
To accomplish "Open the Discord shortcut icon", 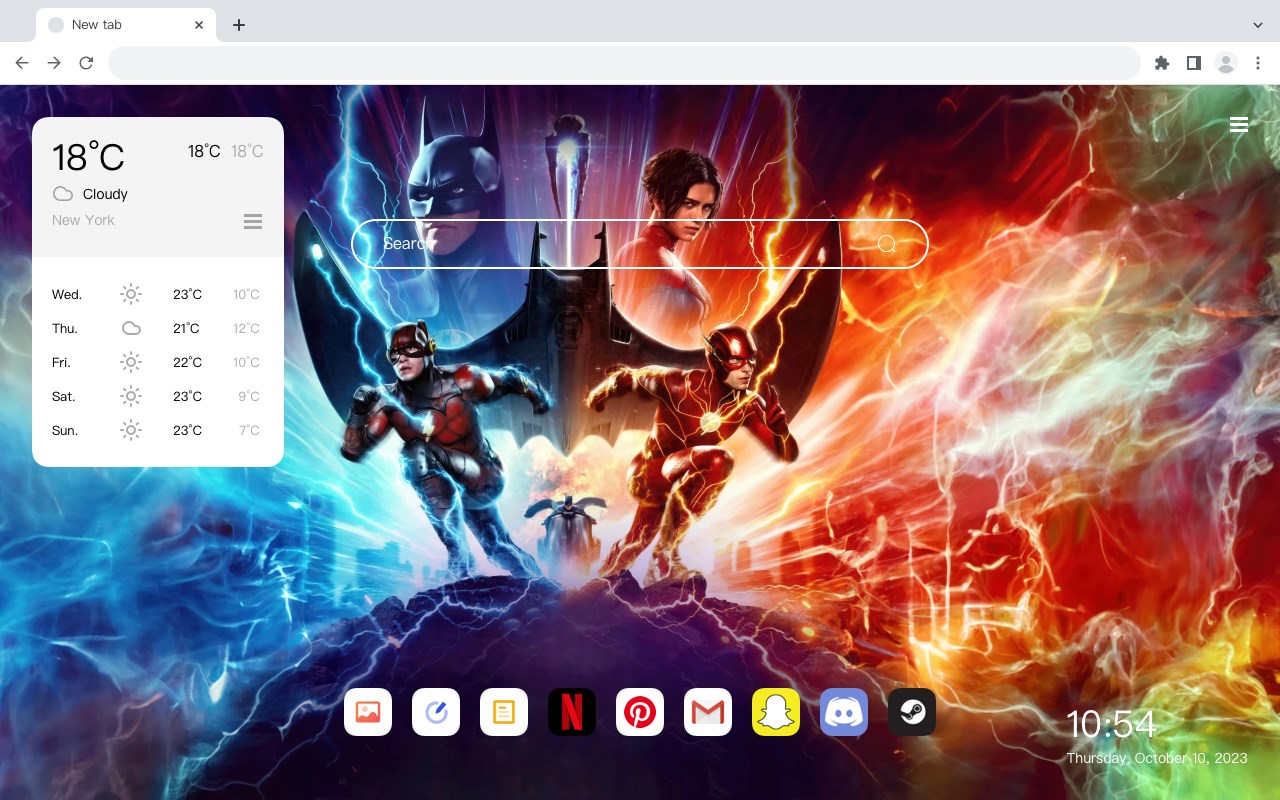I will click(844, 712).
